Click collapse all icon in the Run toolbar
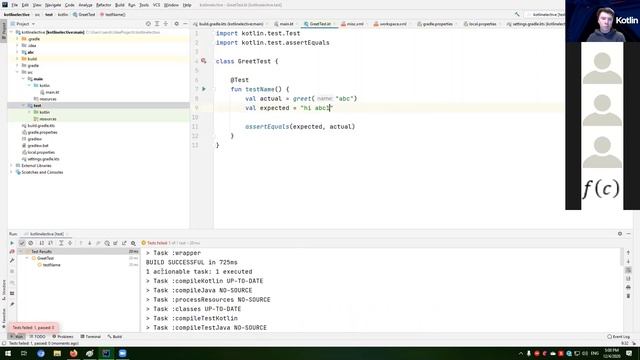This screenshot has height=360, width=640. coord(70,243)
